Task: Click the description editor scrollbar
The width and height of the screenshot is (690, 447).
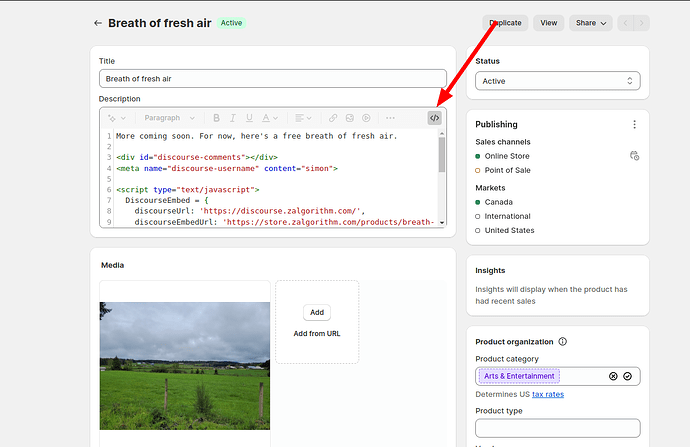Action: point(442,154)
